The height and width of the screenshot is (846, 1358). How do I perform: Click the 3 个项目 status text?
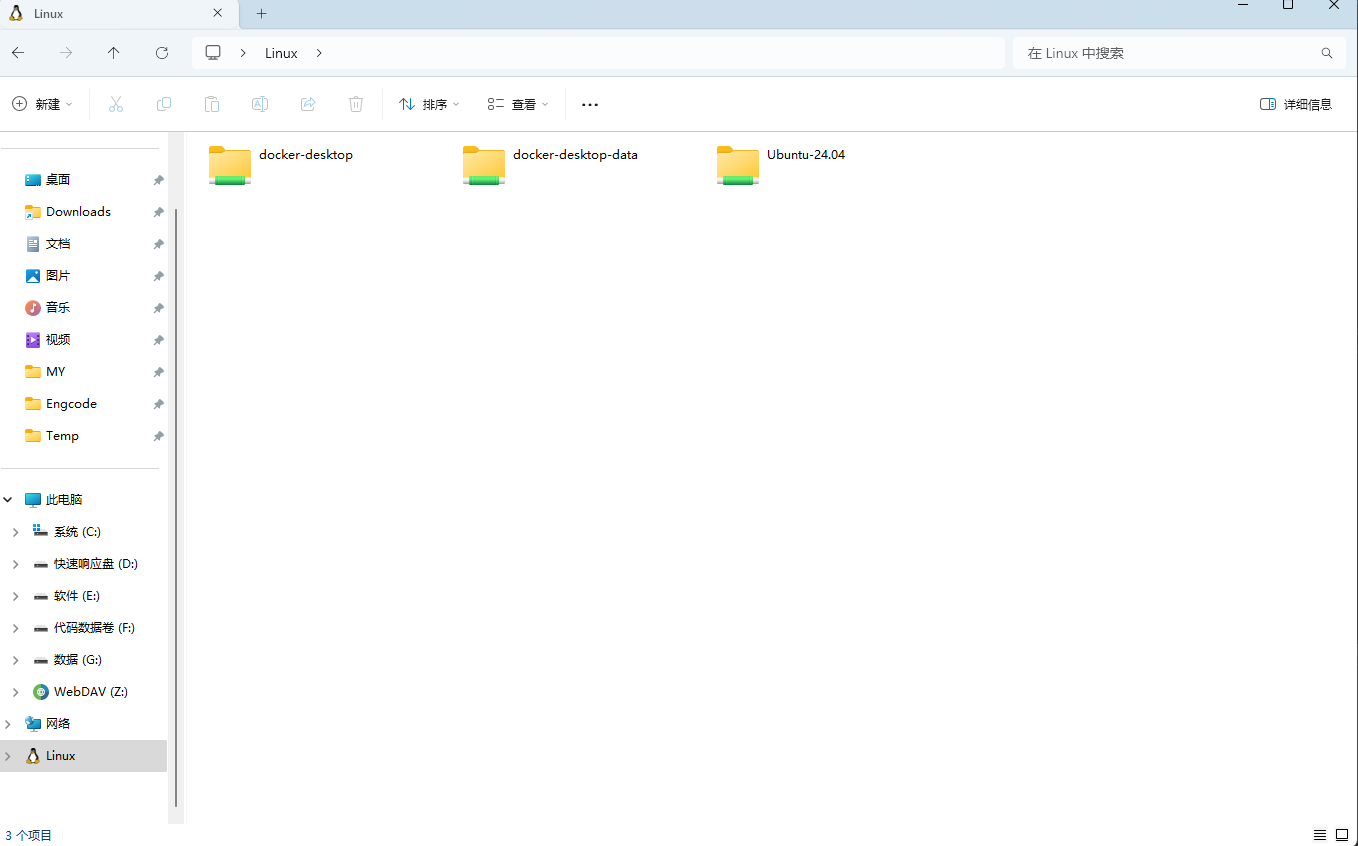pos(28,835)
